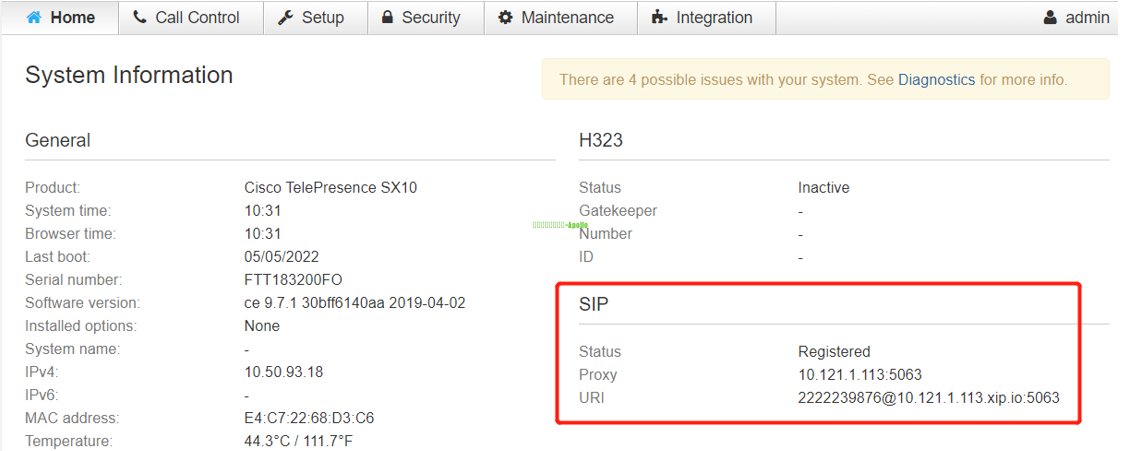Click the Call Control phone icon
Screen dimensions: 1122x451
click(140, 17)
